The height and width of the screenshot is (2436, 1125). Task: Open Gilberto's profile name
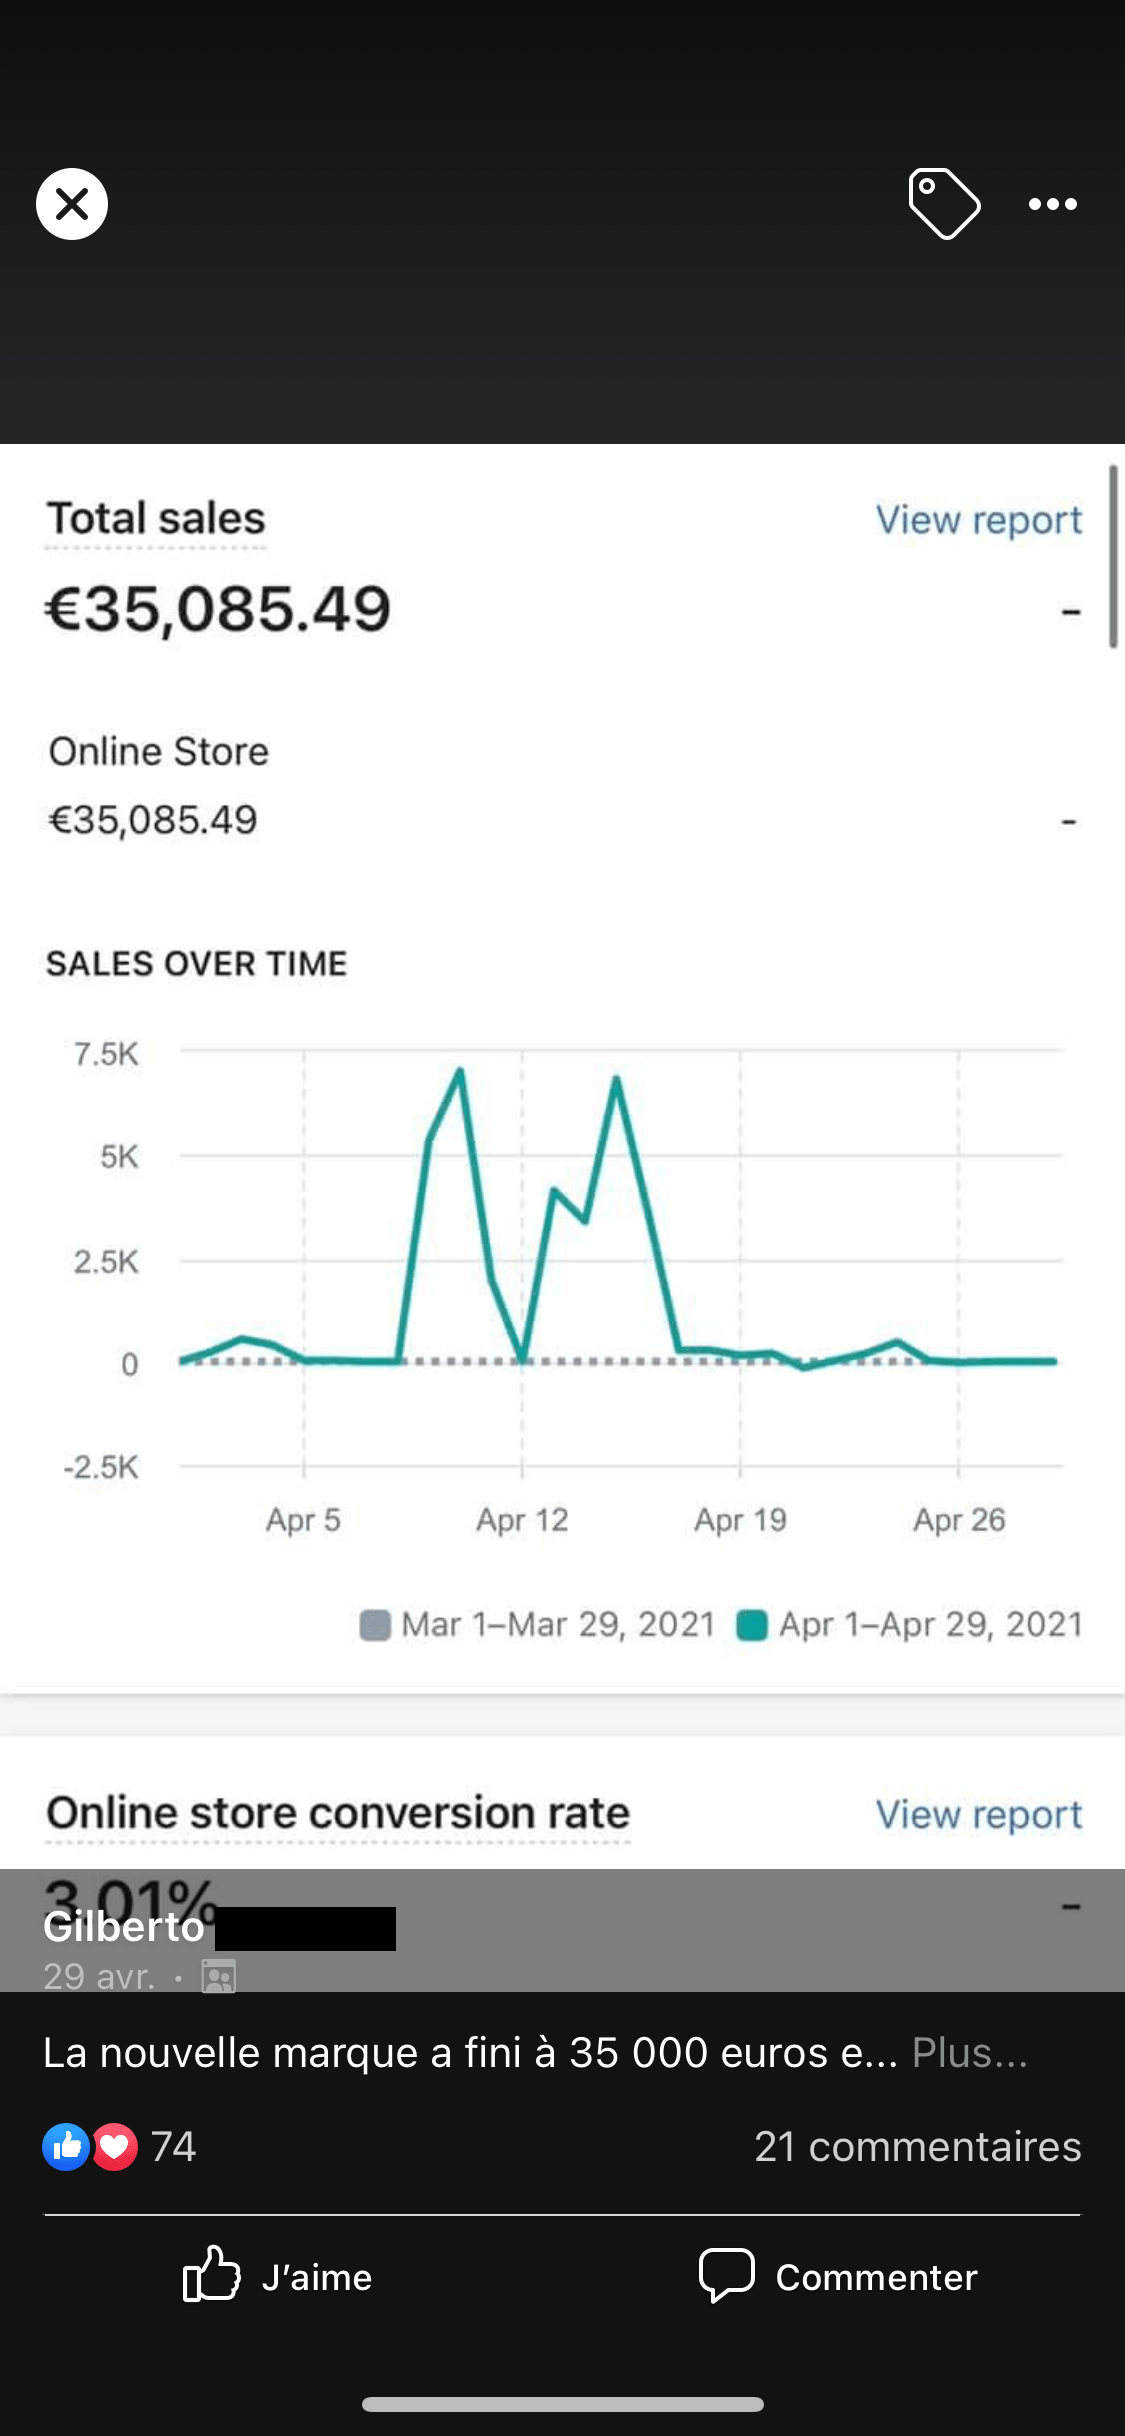[124, 1926]
